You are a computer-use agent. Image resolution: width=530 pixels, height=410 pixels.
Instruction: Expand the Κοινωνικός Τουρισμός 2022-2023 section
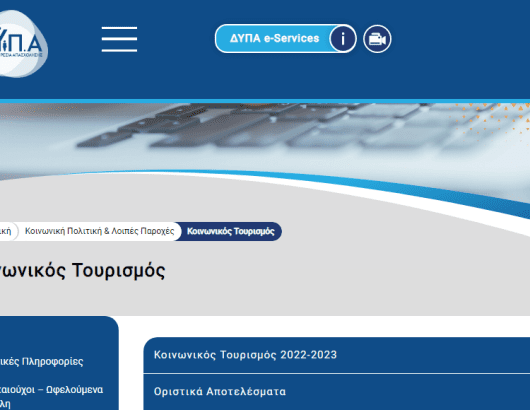[x=337, y=355]
